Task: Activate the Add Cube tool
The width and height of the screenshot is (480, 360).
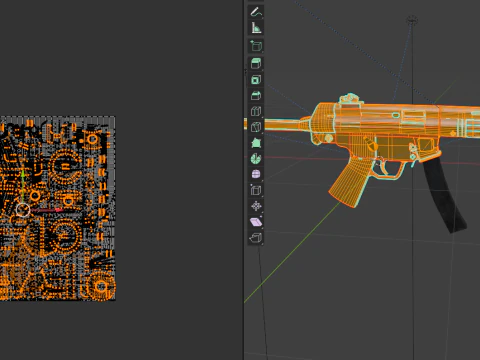Action: pyautogui.click(x=256, y=46)
